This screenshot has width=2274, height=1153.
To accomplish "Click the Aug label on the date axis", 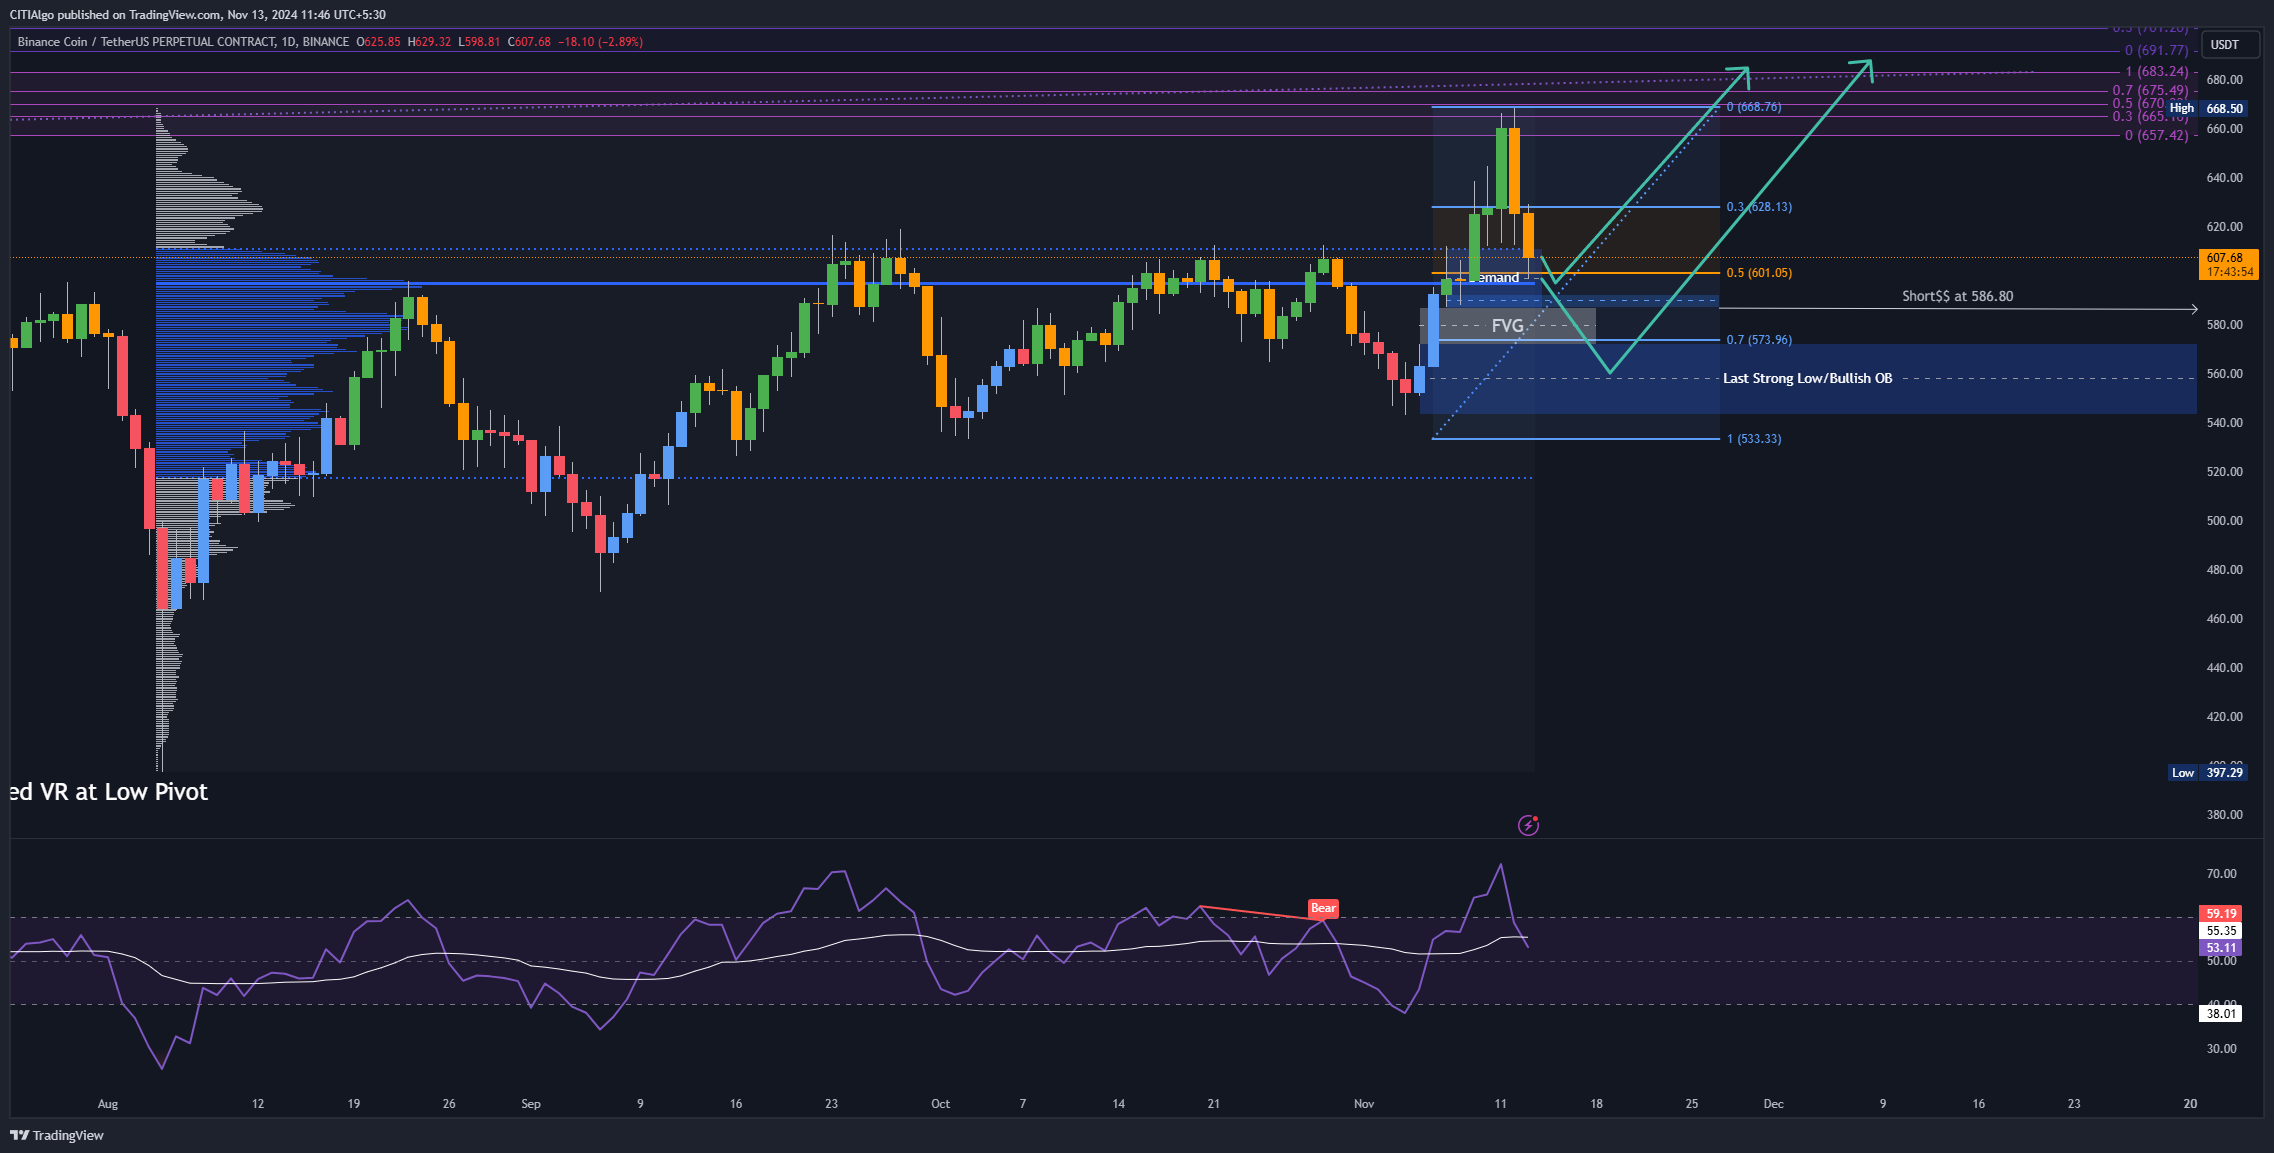I will click(x=108, y=1104).
